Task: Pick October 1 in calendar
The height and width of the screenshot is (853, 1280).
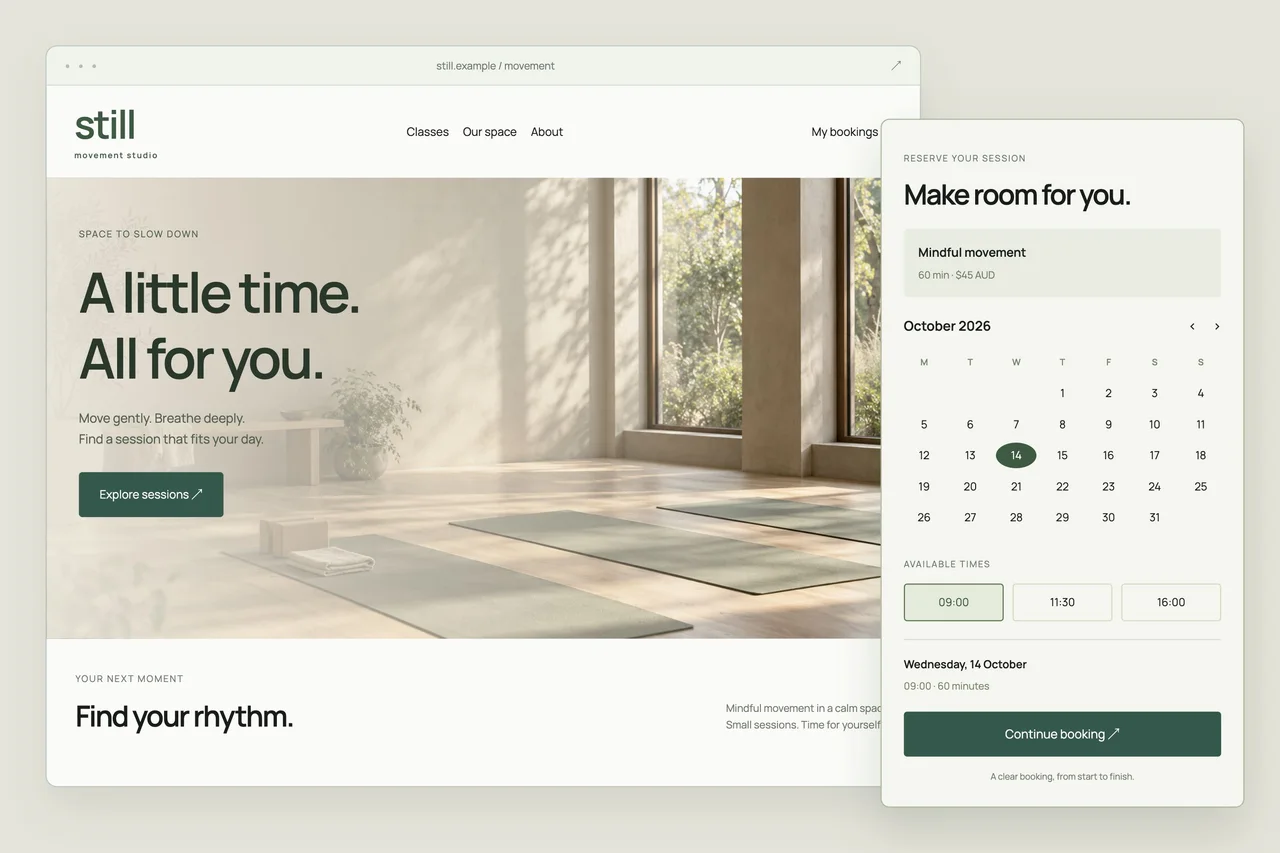Action: [x=1062, y=394]
